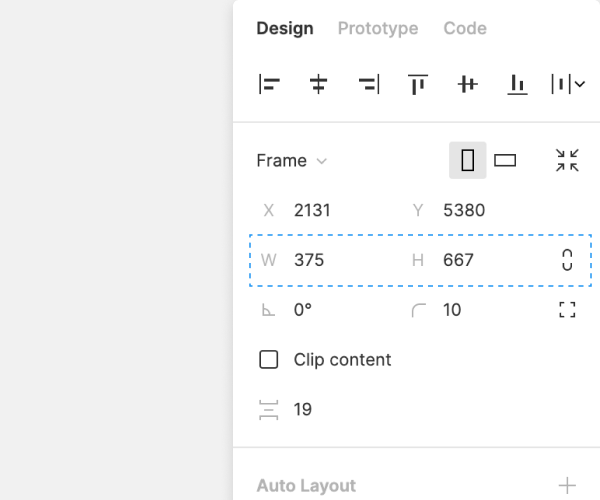The width and height of the screenshot is (600, 500).
Task: Switch frame to portrait orientation
Action: pyautogui.click(x=467, y=160)
